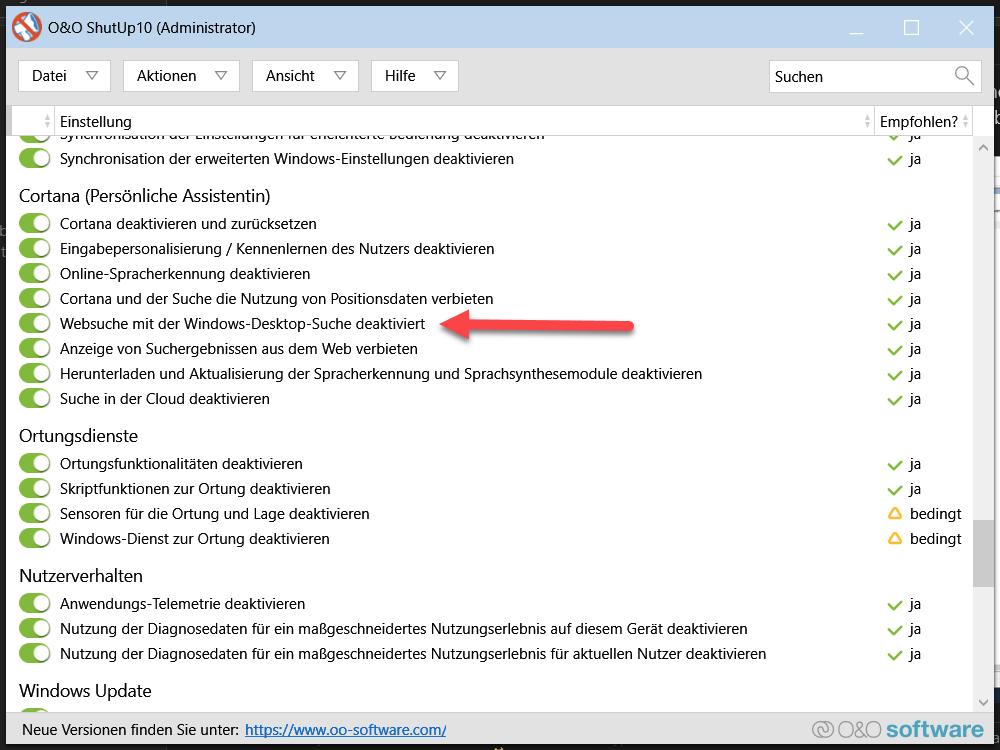
Task: Toggle Cortana Nutzung von Positionsdaten verbieten
Action: (34, 298)
